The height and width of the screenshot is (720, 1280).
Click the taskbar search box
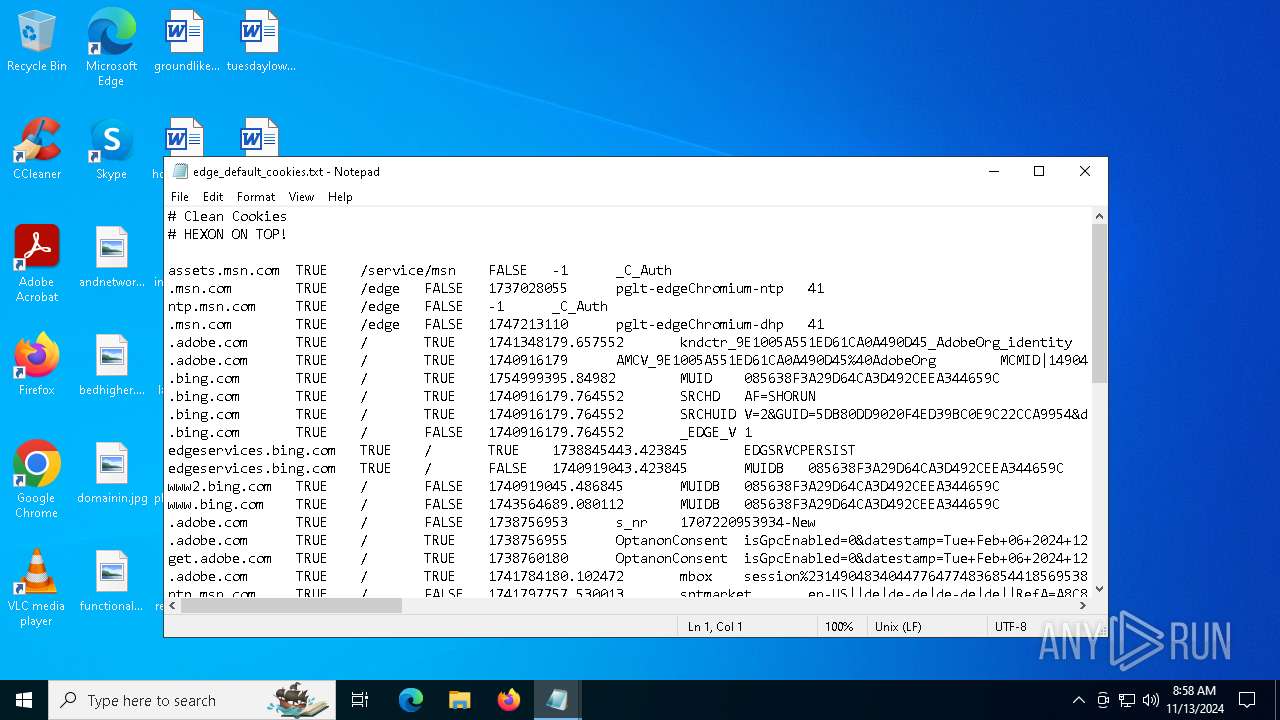click(x=192, y=700)
